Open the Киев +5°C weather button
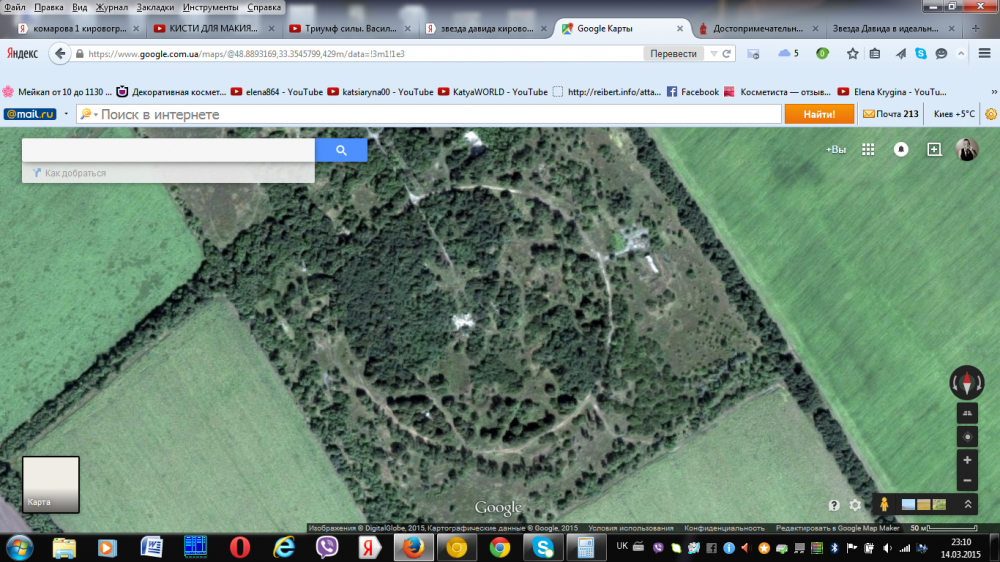Image resolution: width=1000 pixels, height=562 pixels. click(954, 114)
